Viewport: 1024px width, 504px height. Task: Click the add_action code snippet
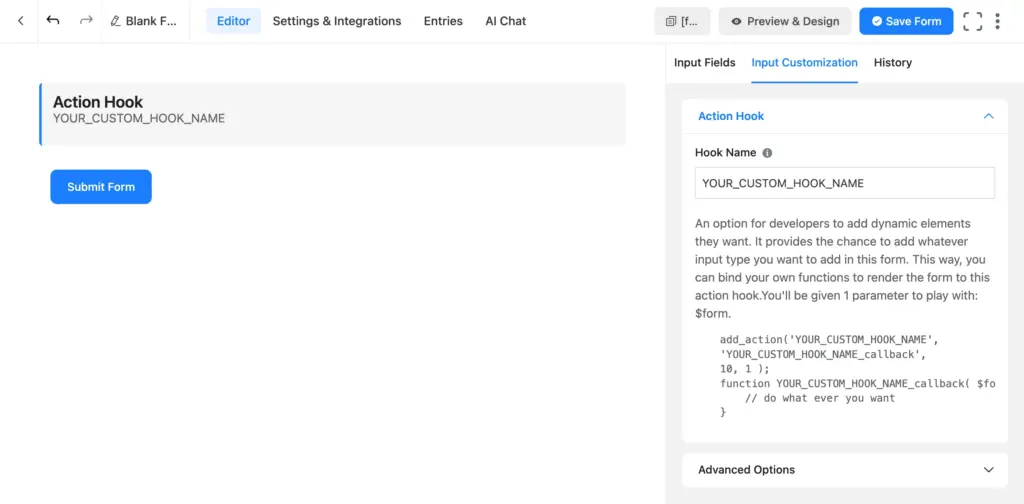857,376
